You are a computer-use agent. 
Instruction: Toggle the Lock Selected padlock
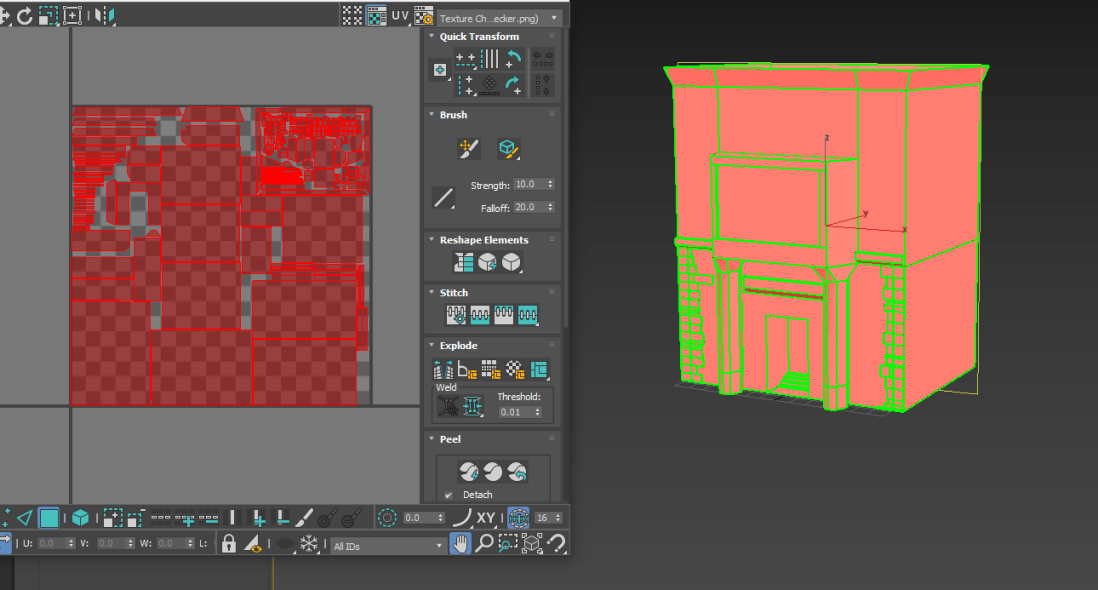229,544
